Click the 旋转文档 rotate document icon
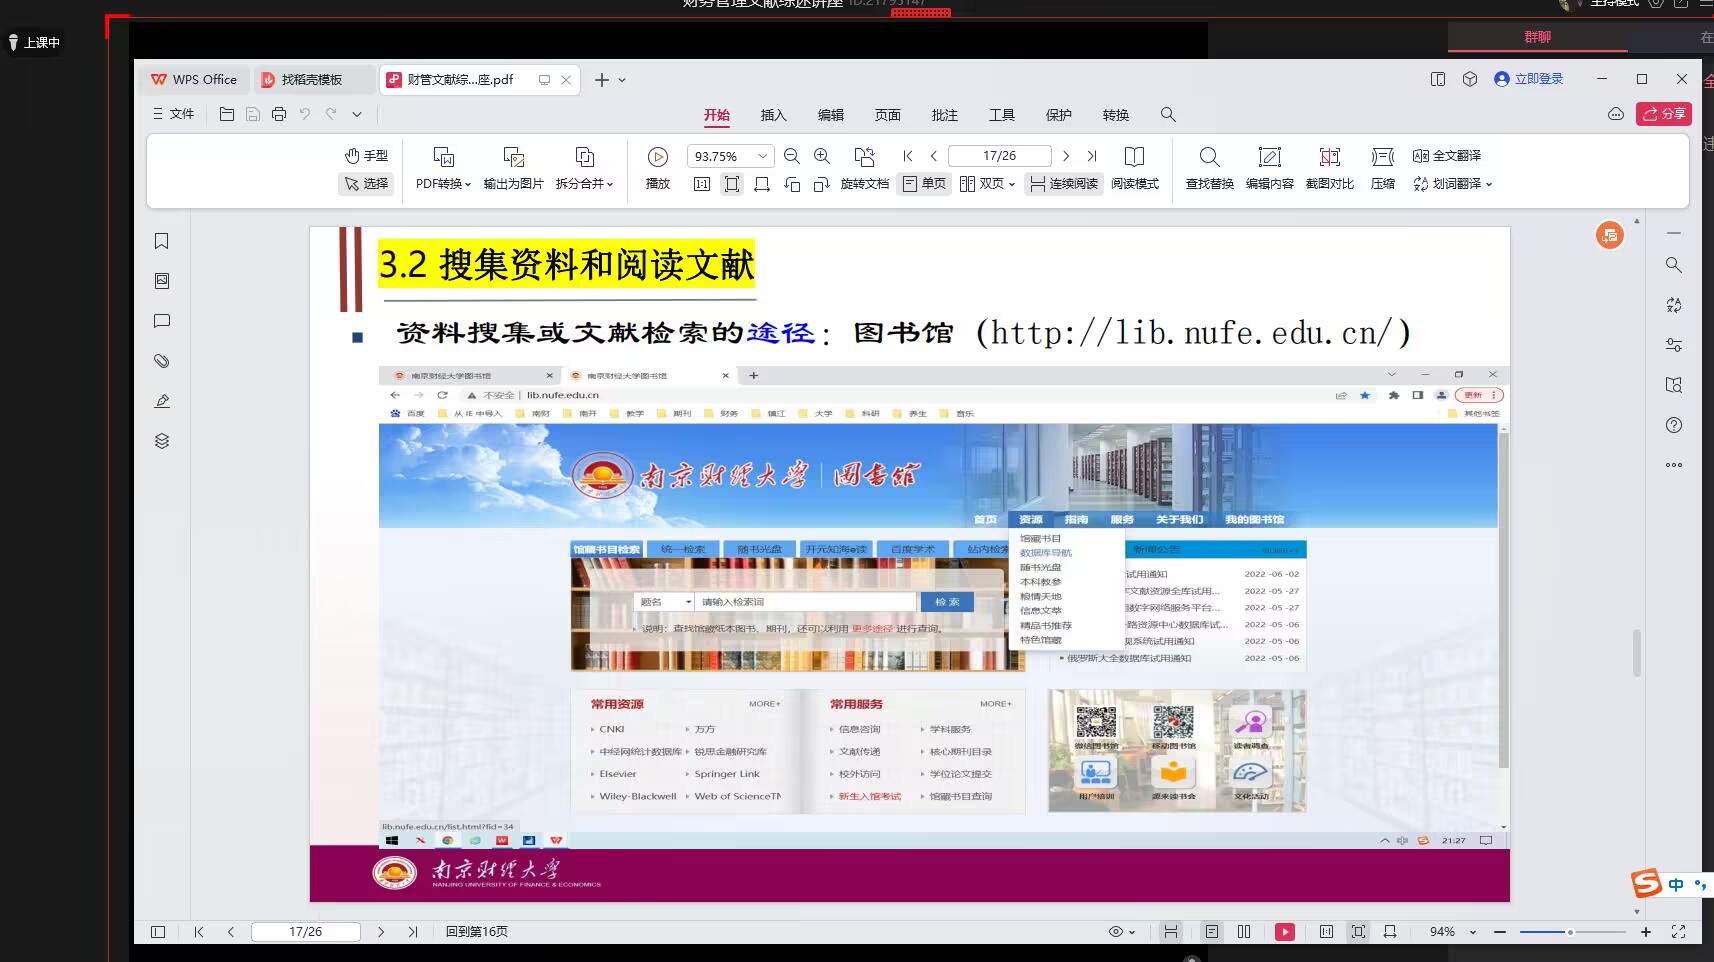The height and width of the screenshot is (962, 1714). click(864, 167)
